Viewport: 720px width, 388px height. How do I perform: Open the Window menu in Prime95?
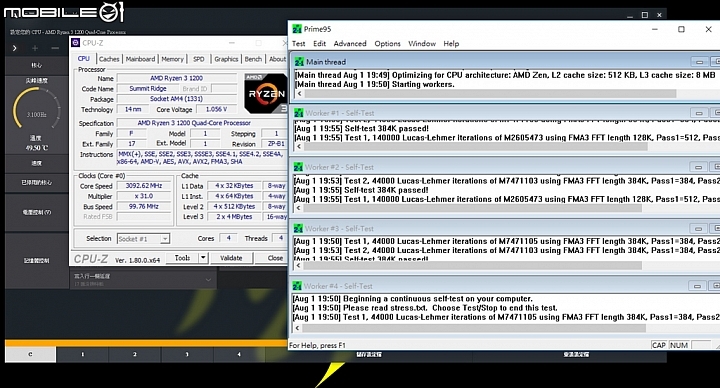(x=422, y=44)
